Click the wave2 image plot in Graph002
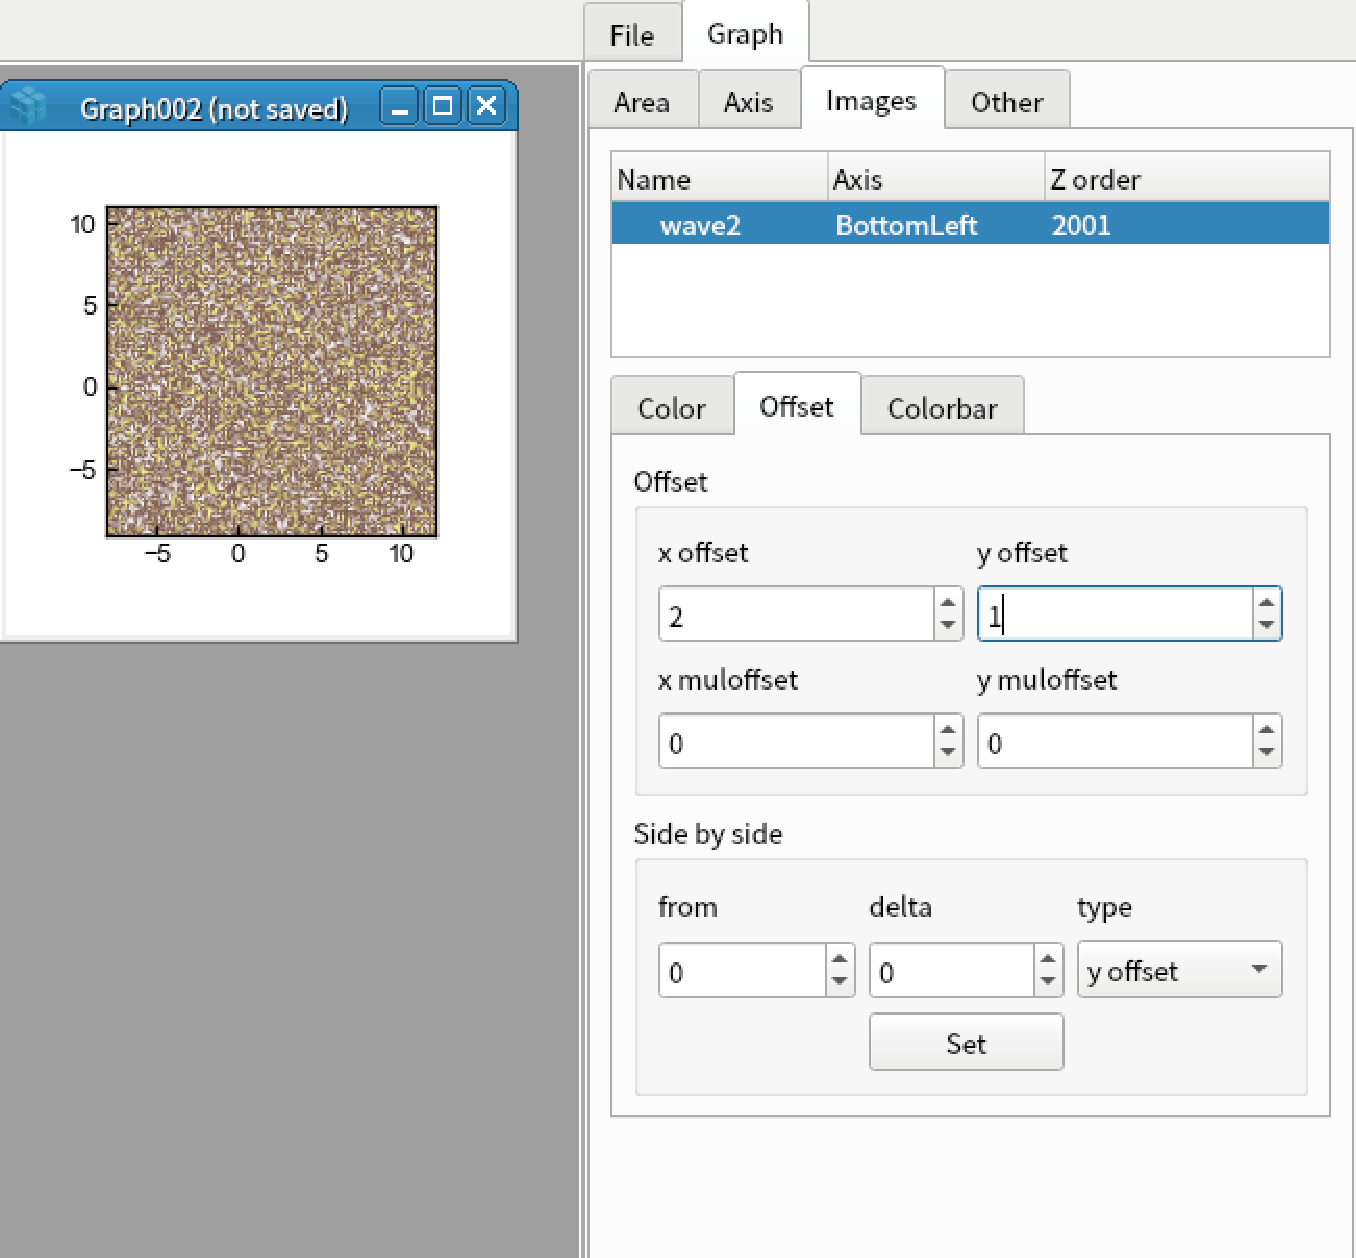1356x1258 pixels. pos(272,372)
